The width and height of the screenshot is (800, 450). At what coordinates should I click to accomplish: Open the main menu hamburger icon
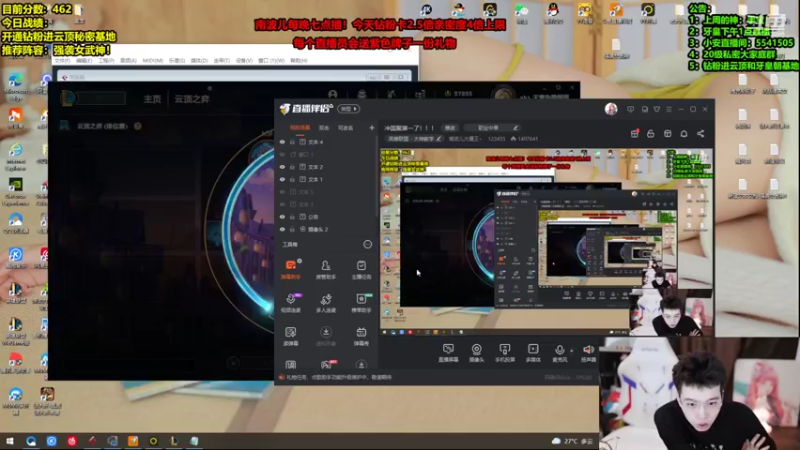tap(669, 109)
